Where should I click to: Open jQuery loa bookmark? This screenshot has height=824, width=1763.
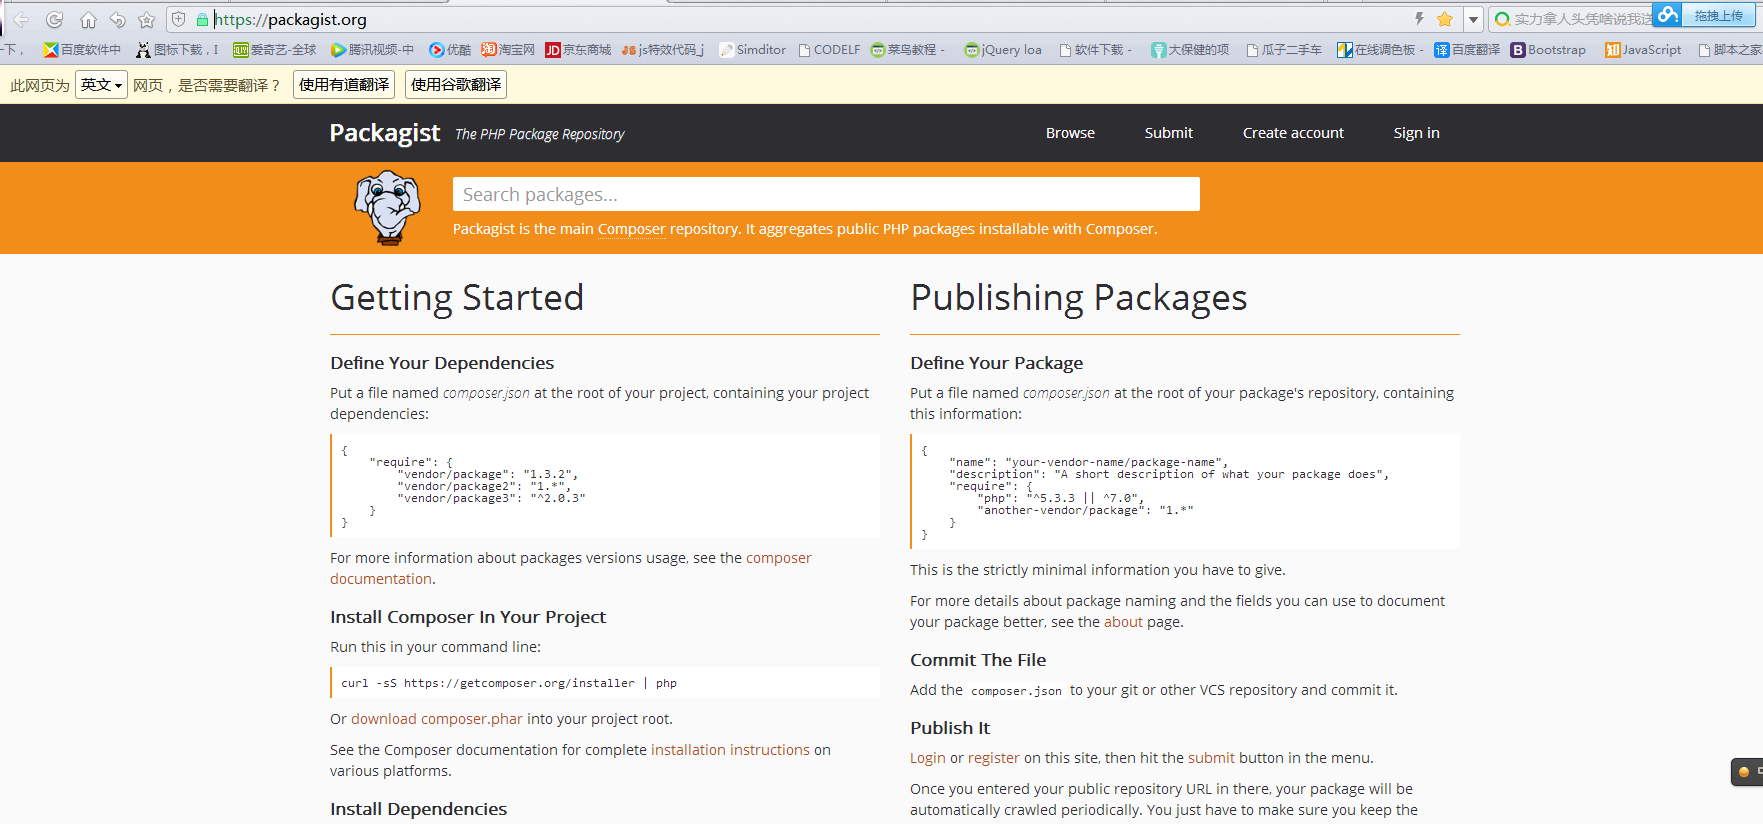pos(1003,49)
